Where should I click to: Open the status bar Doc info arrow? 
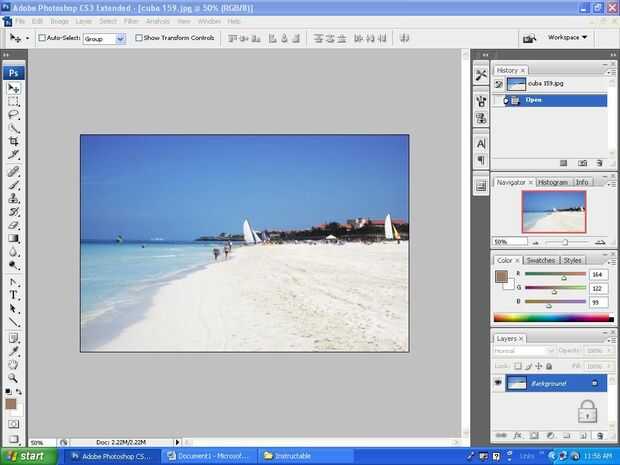tap(177, 442)
